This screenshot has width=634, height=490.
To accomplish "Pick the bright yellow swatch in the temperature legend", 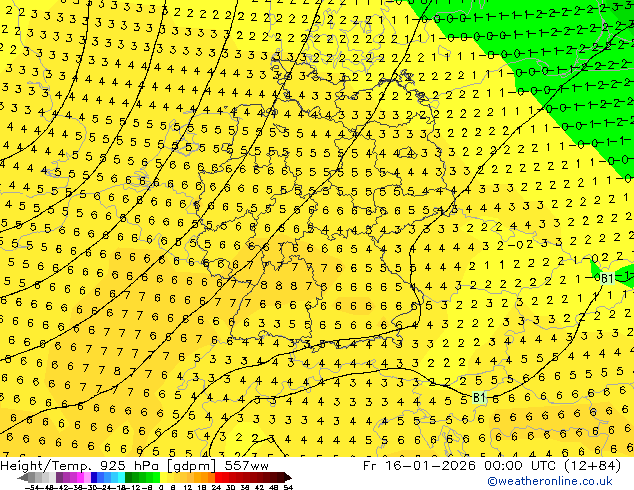I will [163, 477].
